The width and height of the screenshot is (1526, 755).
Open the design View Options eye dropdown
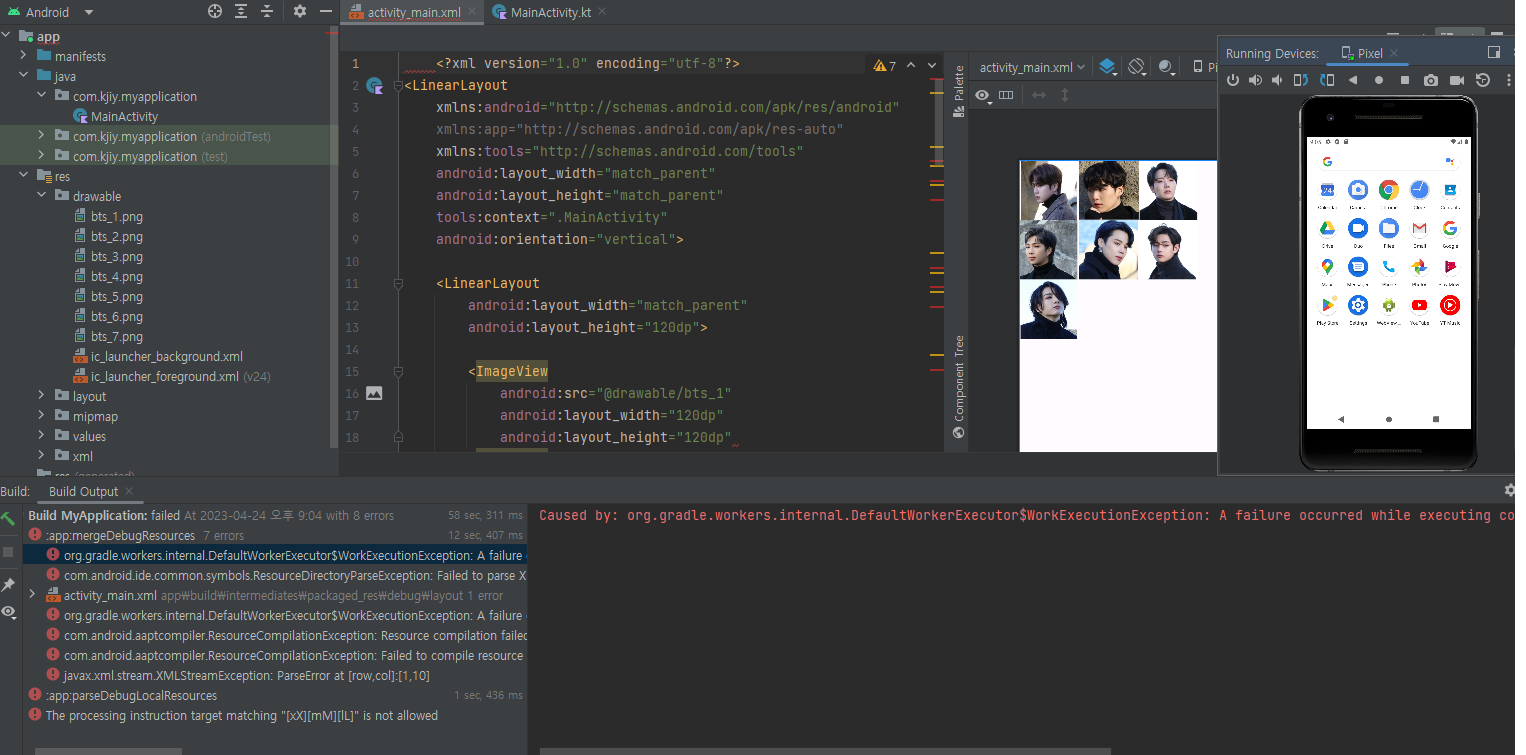[x=984, y=95]
